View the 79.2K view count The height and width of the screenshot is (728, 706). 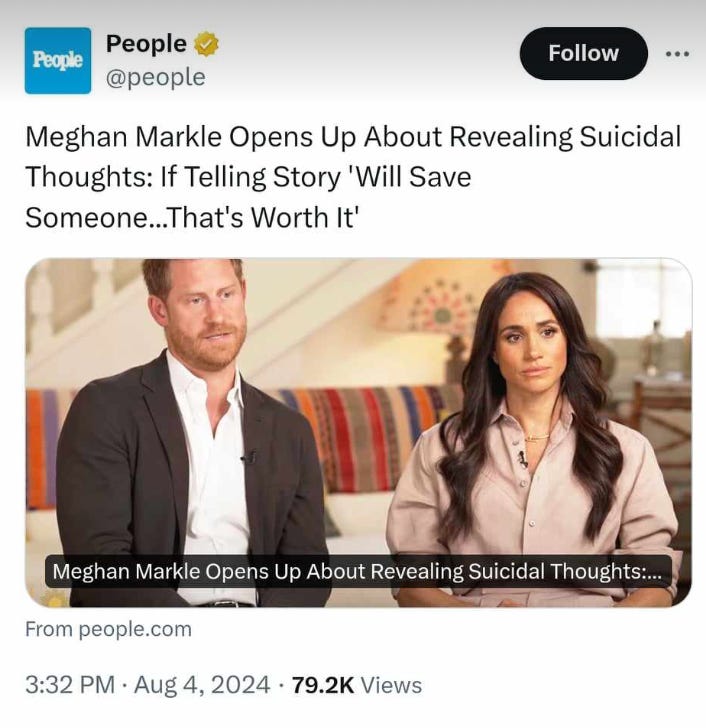pos(323,685)
